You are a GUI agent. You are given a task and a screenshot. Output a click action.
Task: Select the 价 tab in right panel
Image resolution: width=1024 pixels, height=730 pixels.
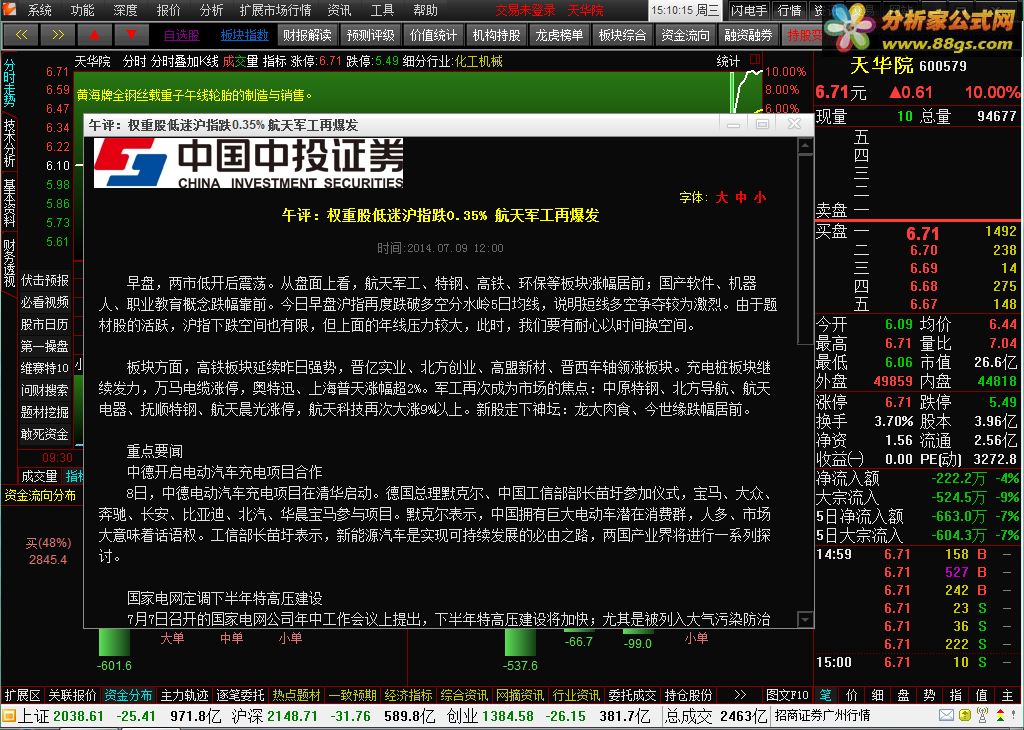tap(852, 695)
